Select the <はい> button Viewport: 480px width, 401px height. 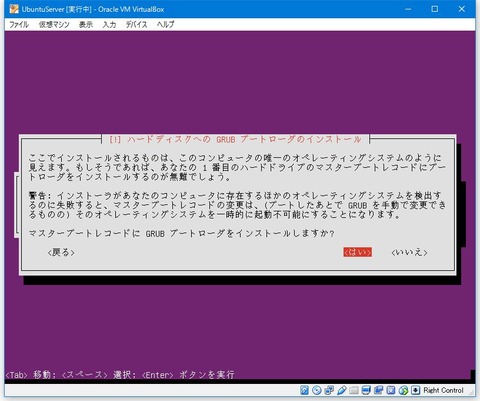click(x=357, y=252)
